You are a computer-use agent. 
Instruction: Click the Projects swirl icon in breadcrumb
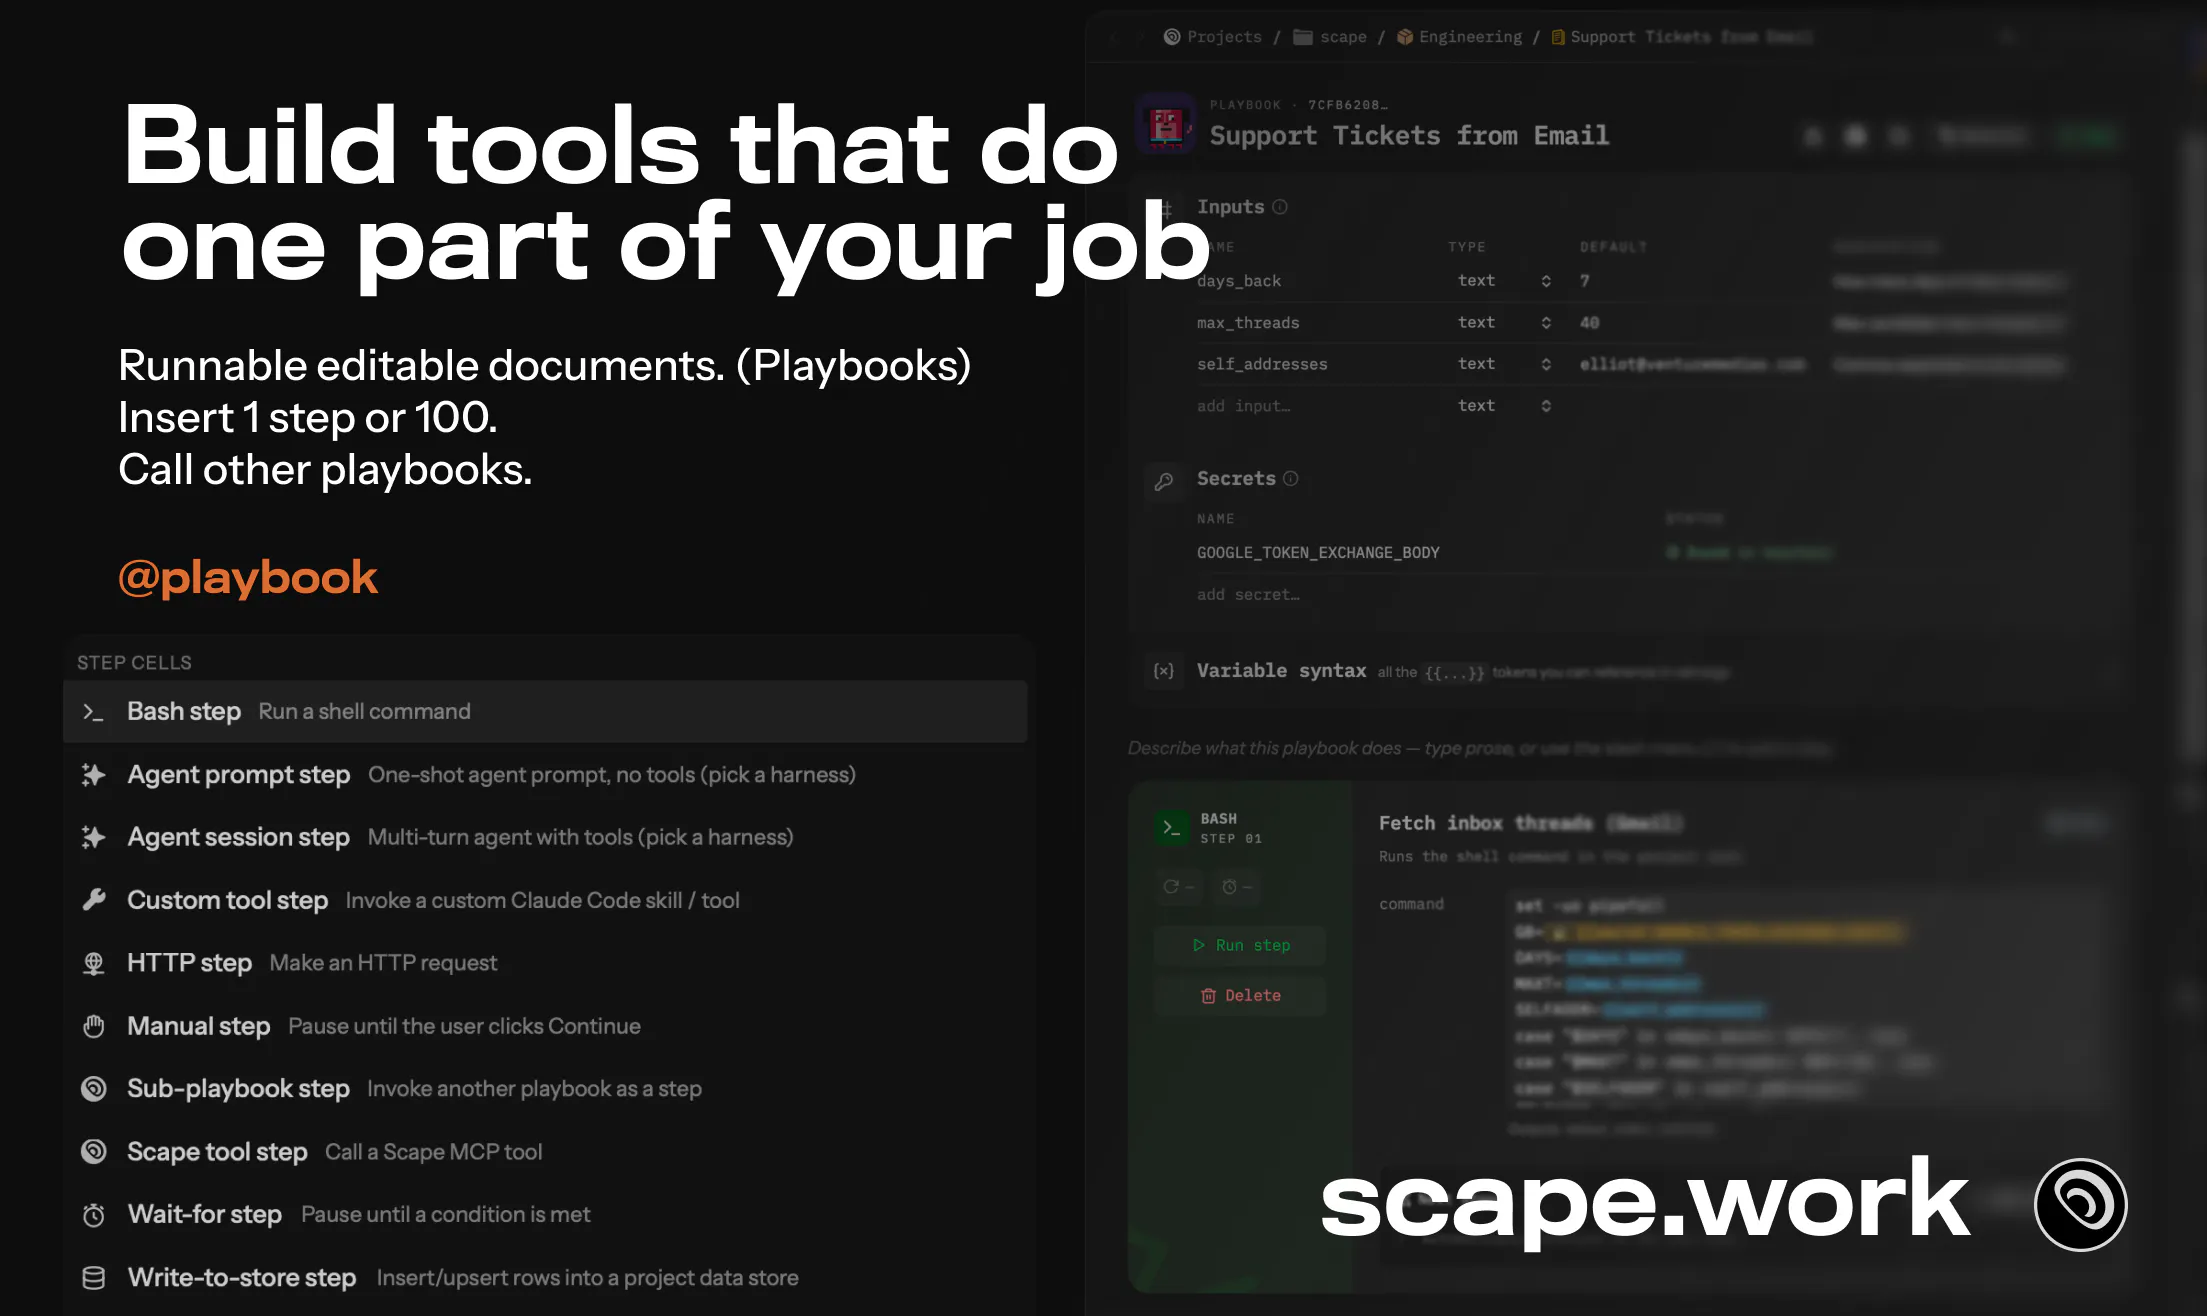tap(1172, 37)
